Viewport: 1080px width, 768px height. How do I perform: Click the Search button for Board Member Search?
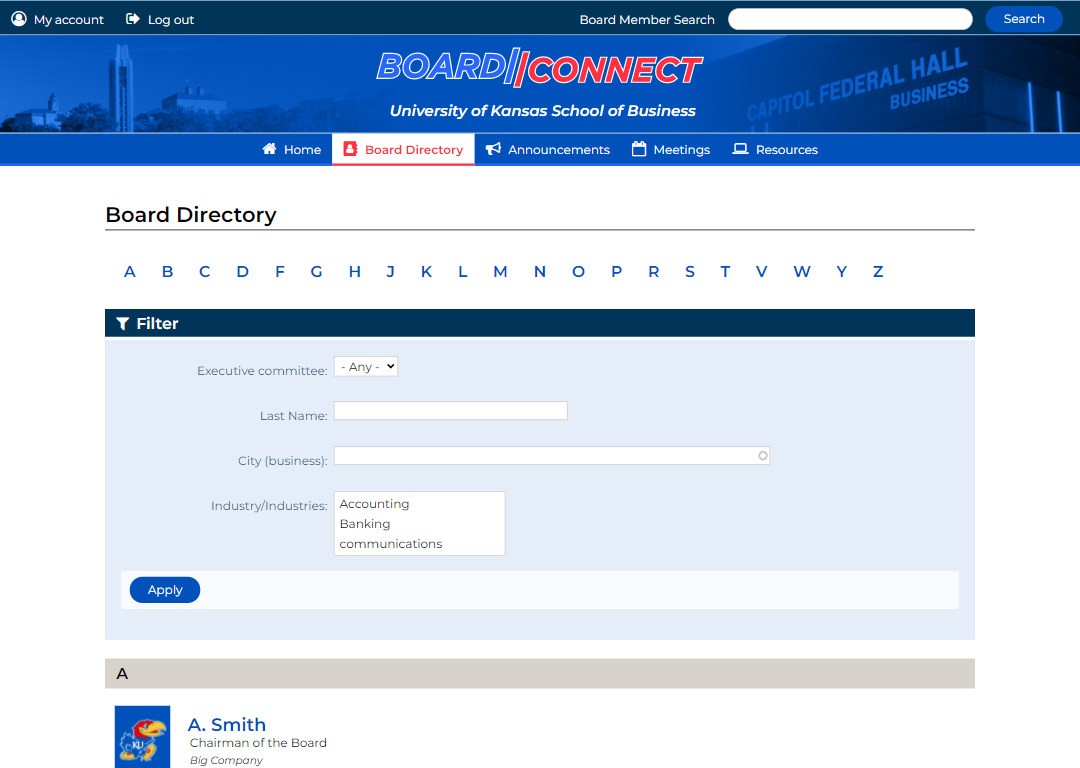coord(1023,18)
